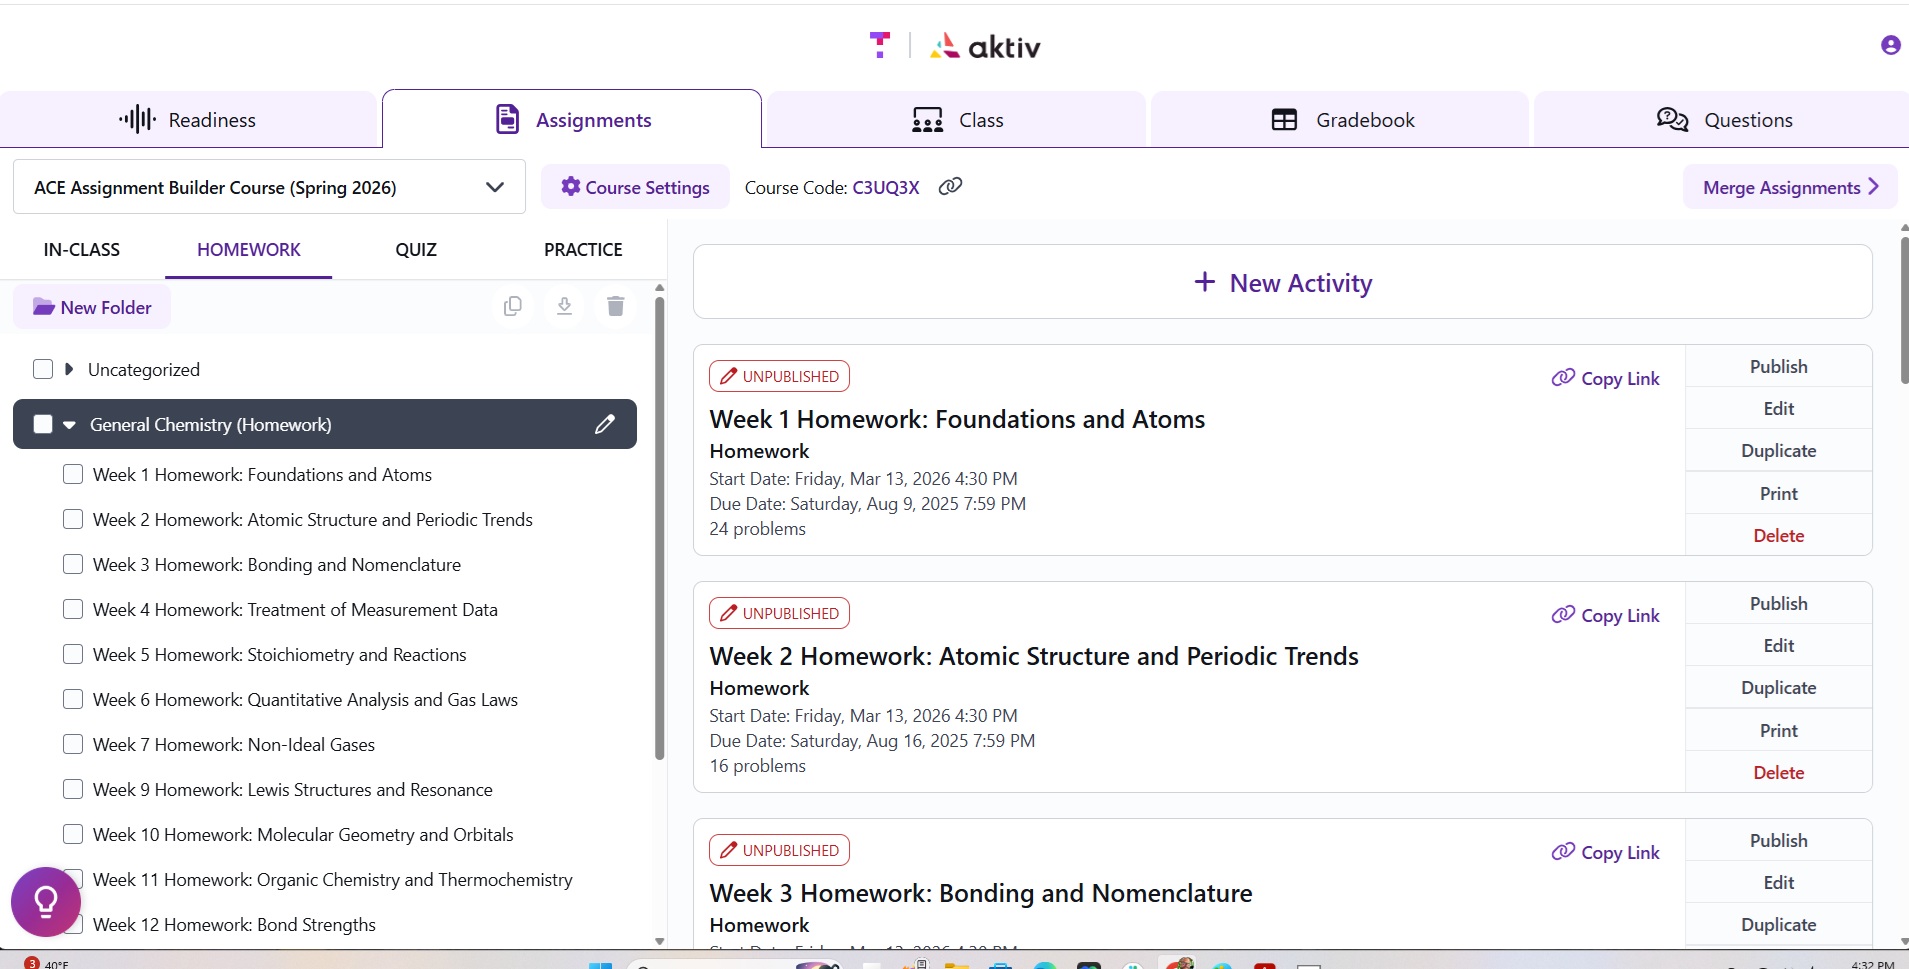
Task: Select the QUIZ sub-tab
Action: pyautogui.click(x=416, y=250)
